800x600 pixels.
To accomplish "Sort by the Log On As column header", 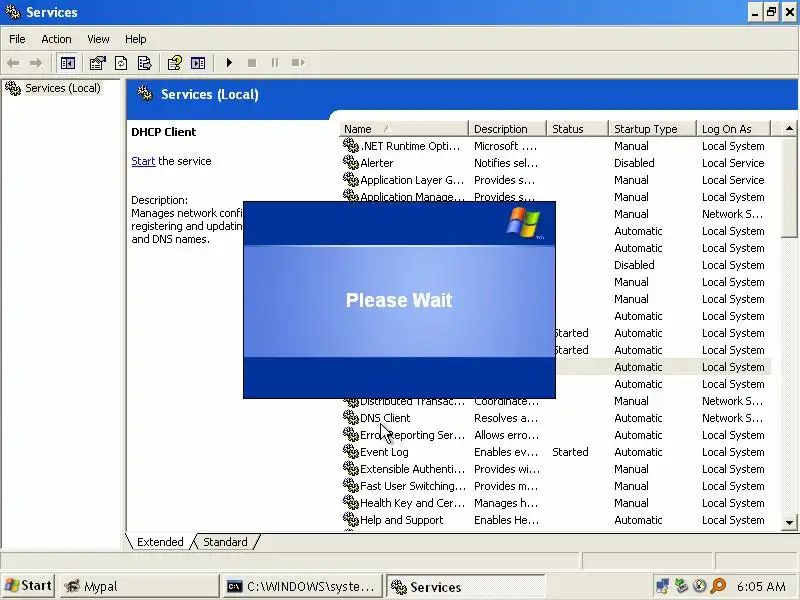I will (733, 129).
